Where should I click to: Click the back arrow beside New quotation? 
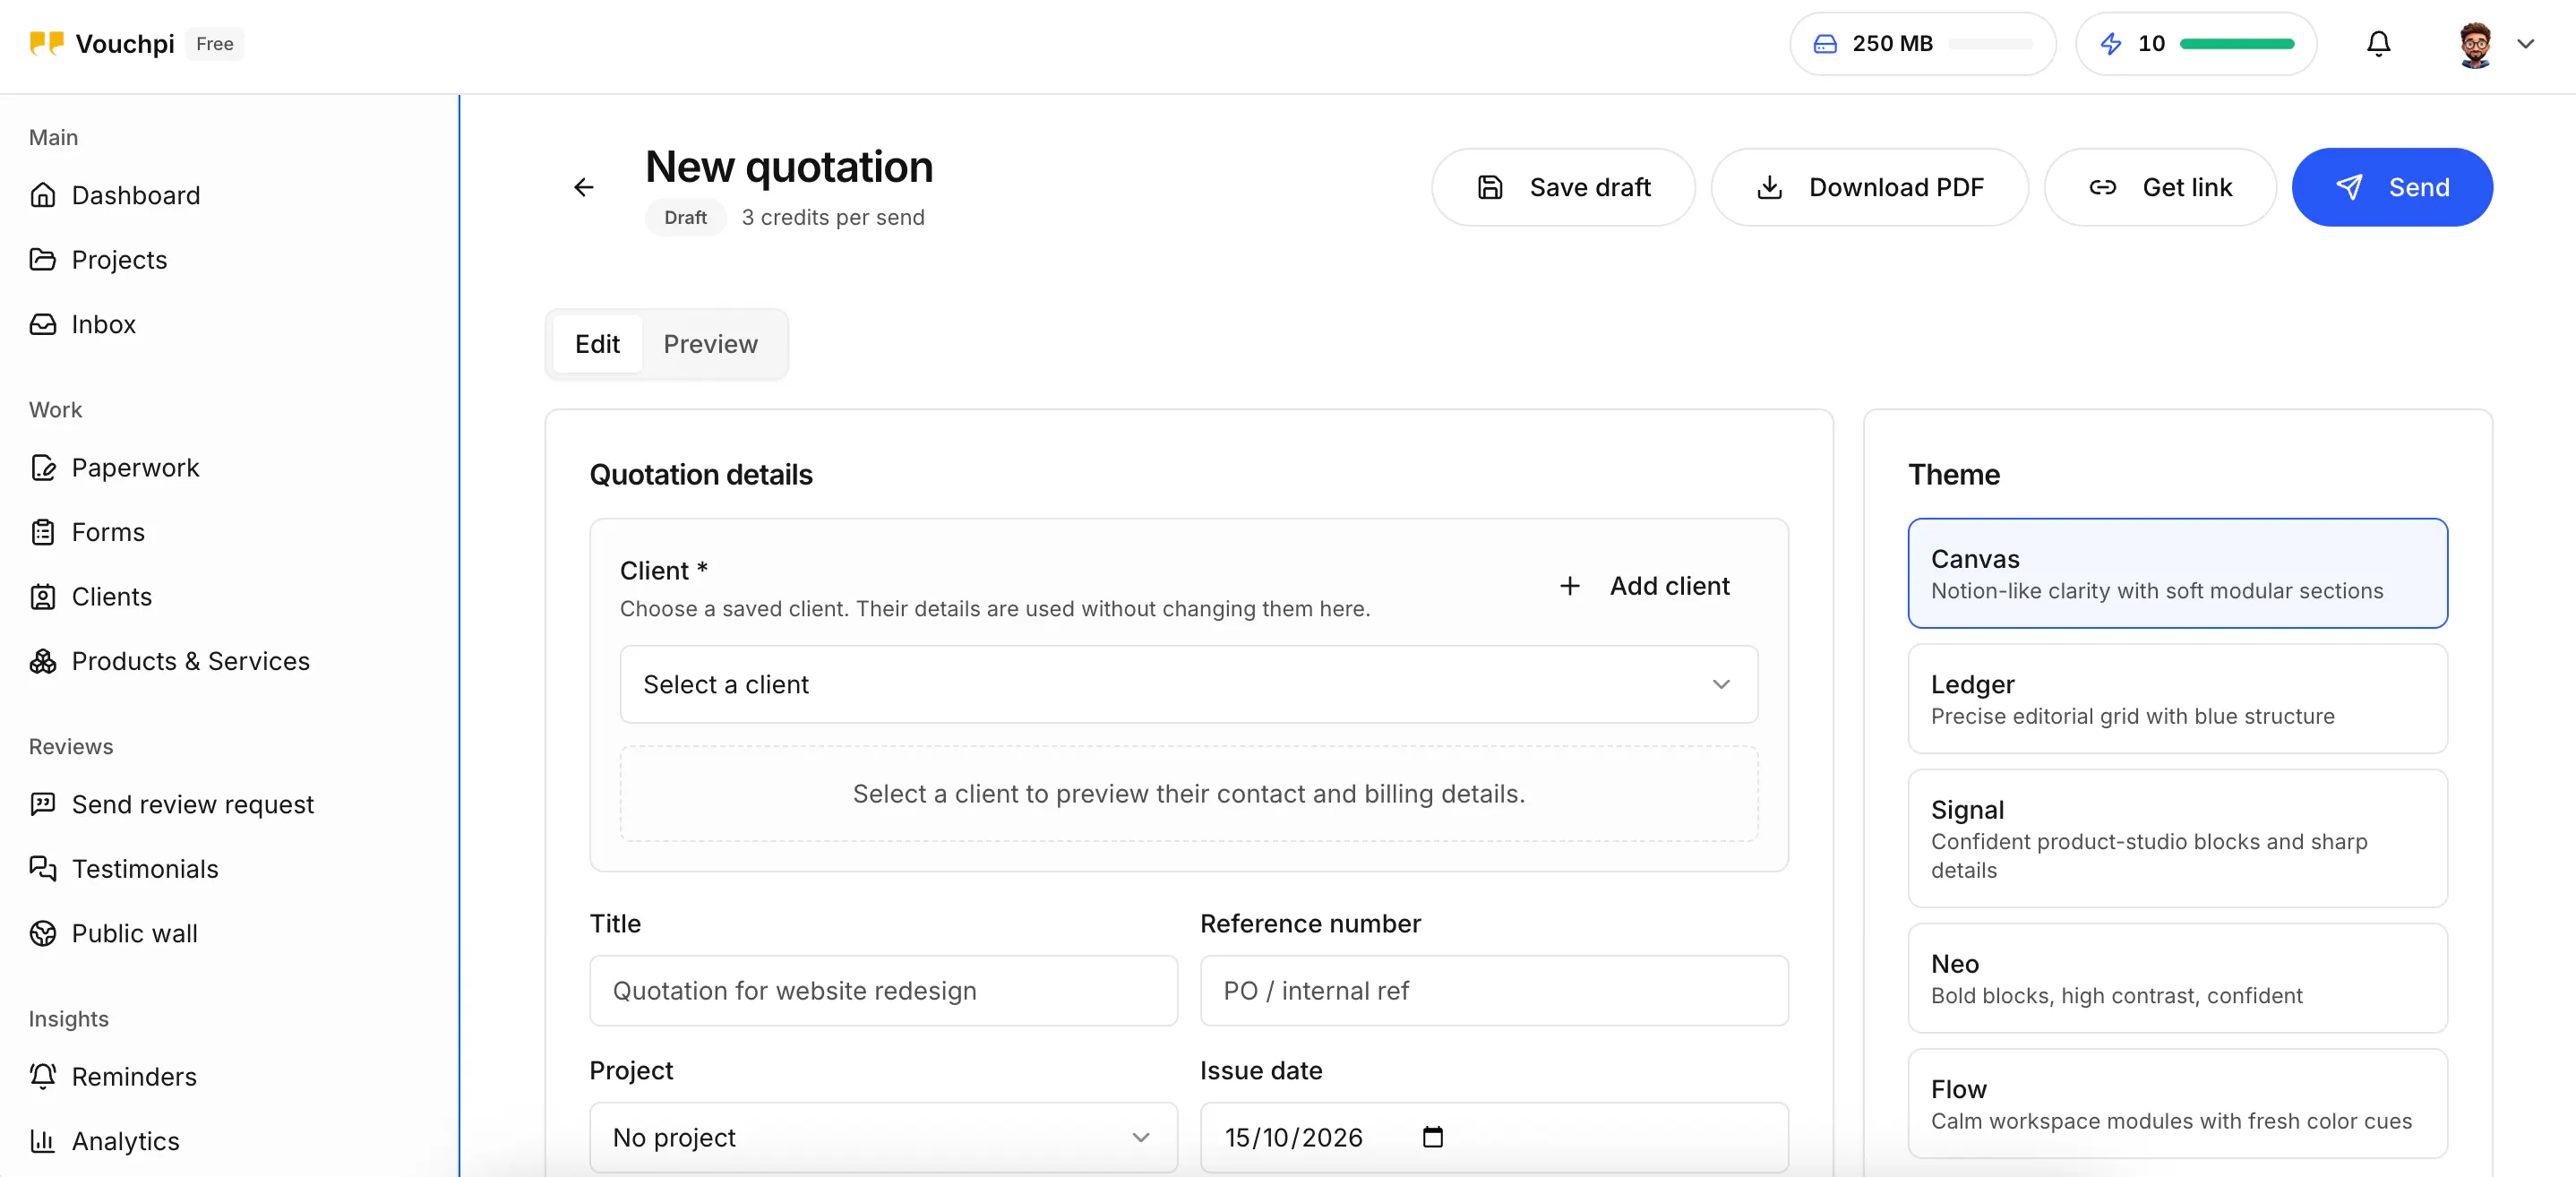pos(584,187)
